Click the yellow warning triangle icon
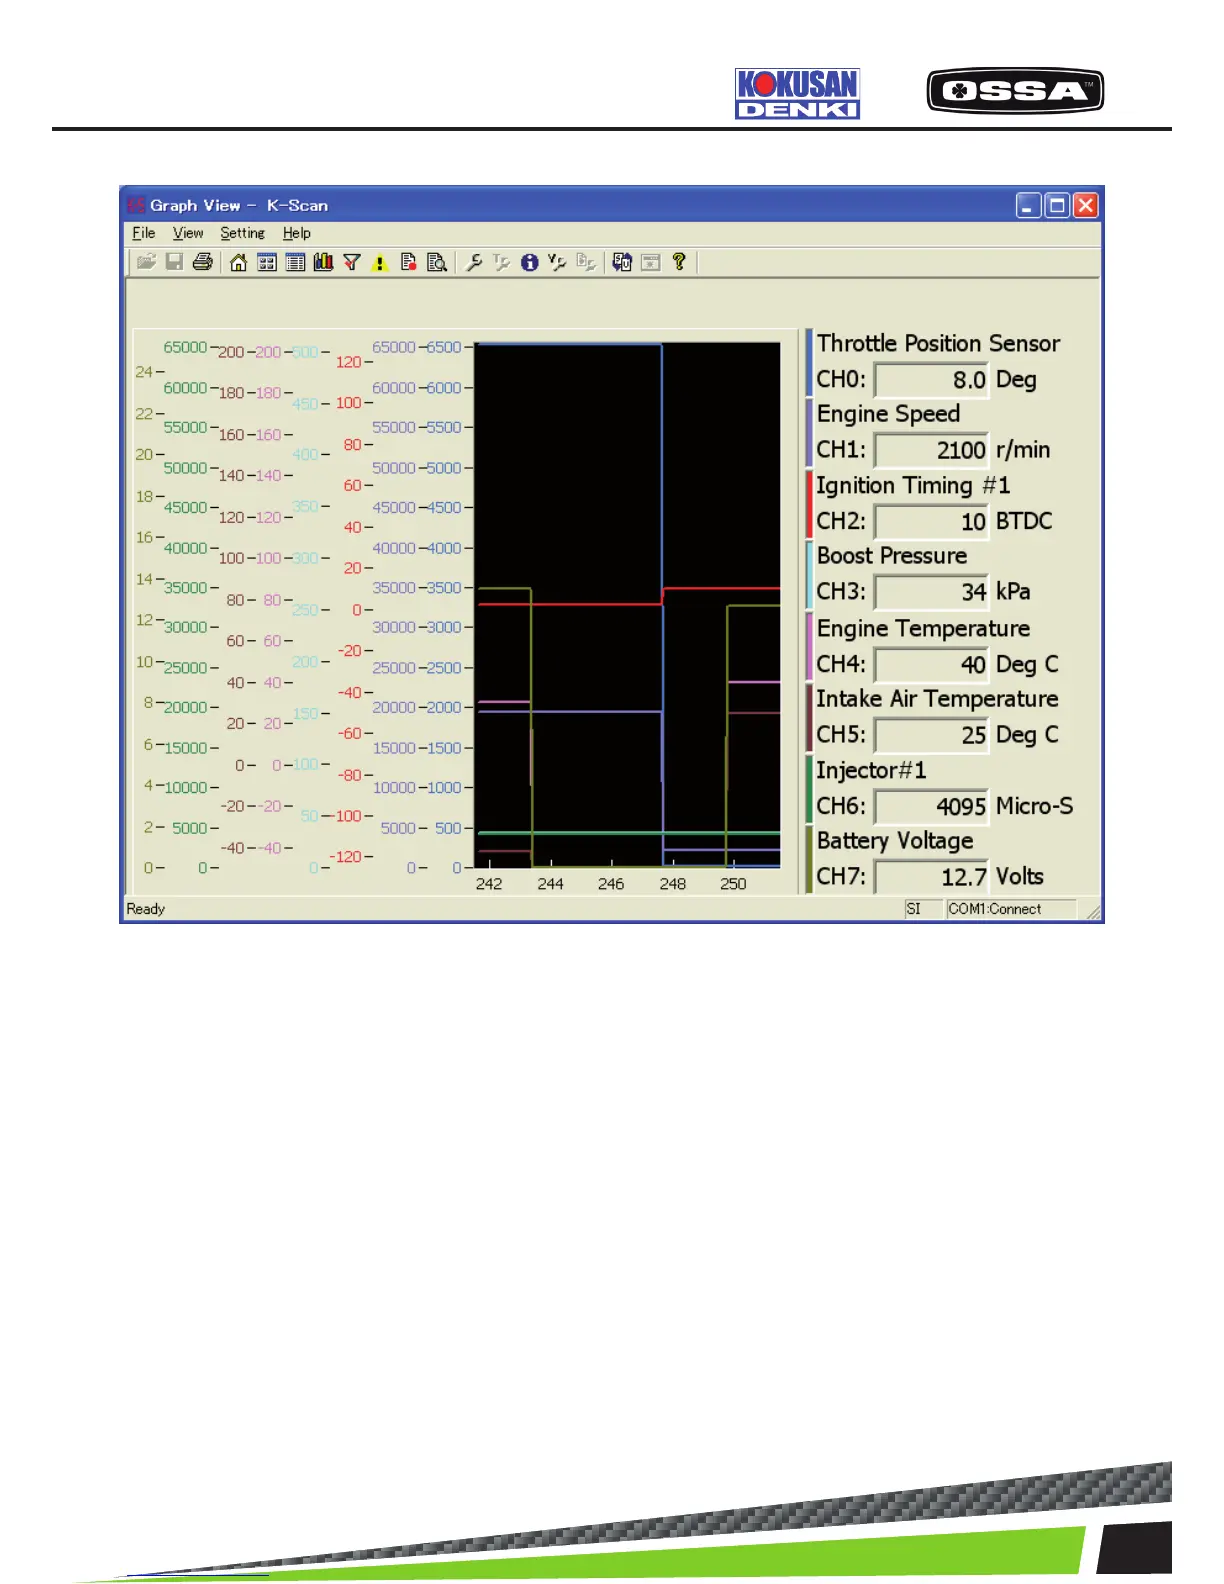 click(x=379, y=263)
